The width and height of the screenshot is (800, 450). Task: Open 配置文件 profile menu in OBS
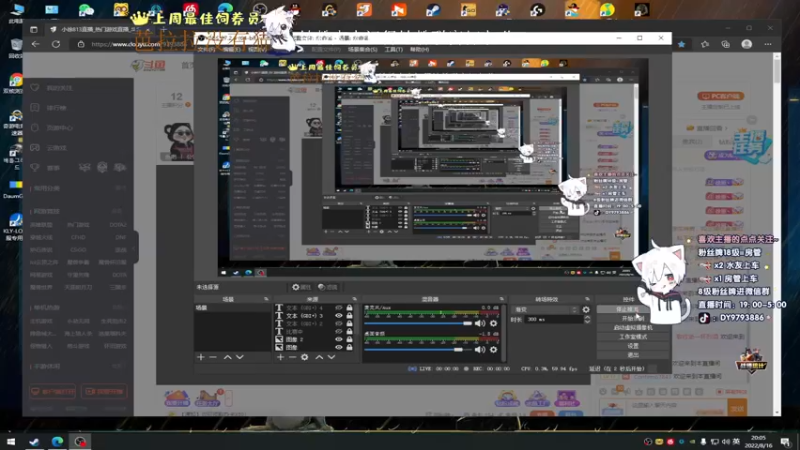click(x=326, y=49)
